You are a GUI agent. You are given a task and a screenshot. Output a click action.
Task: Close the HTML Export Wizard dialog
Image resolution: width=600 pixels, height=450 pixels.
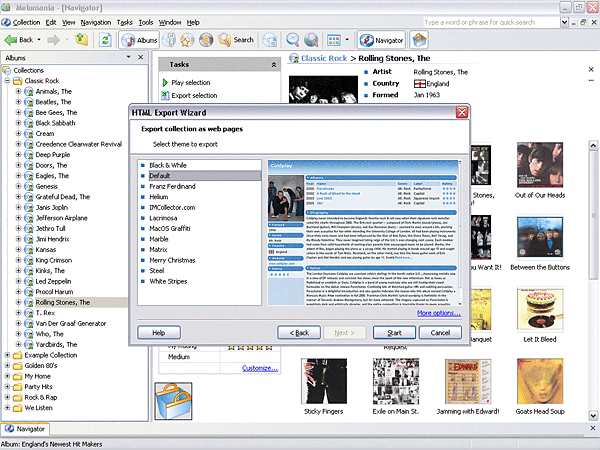pos(462,112)
